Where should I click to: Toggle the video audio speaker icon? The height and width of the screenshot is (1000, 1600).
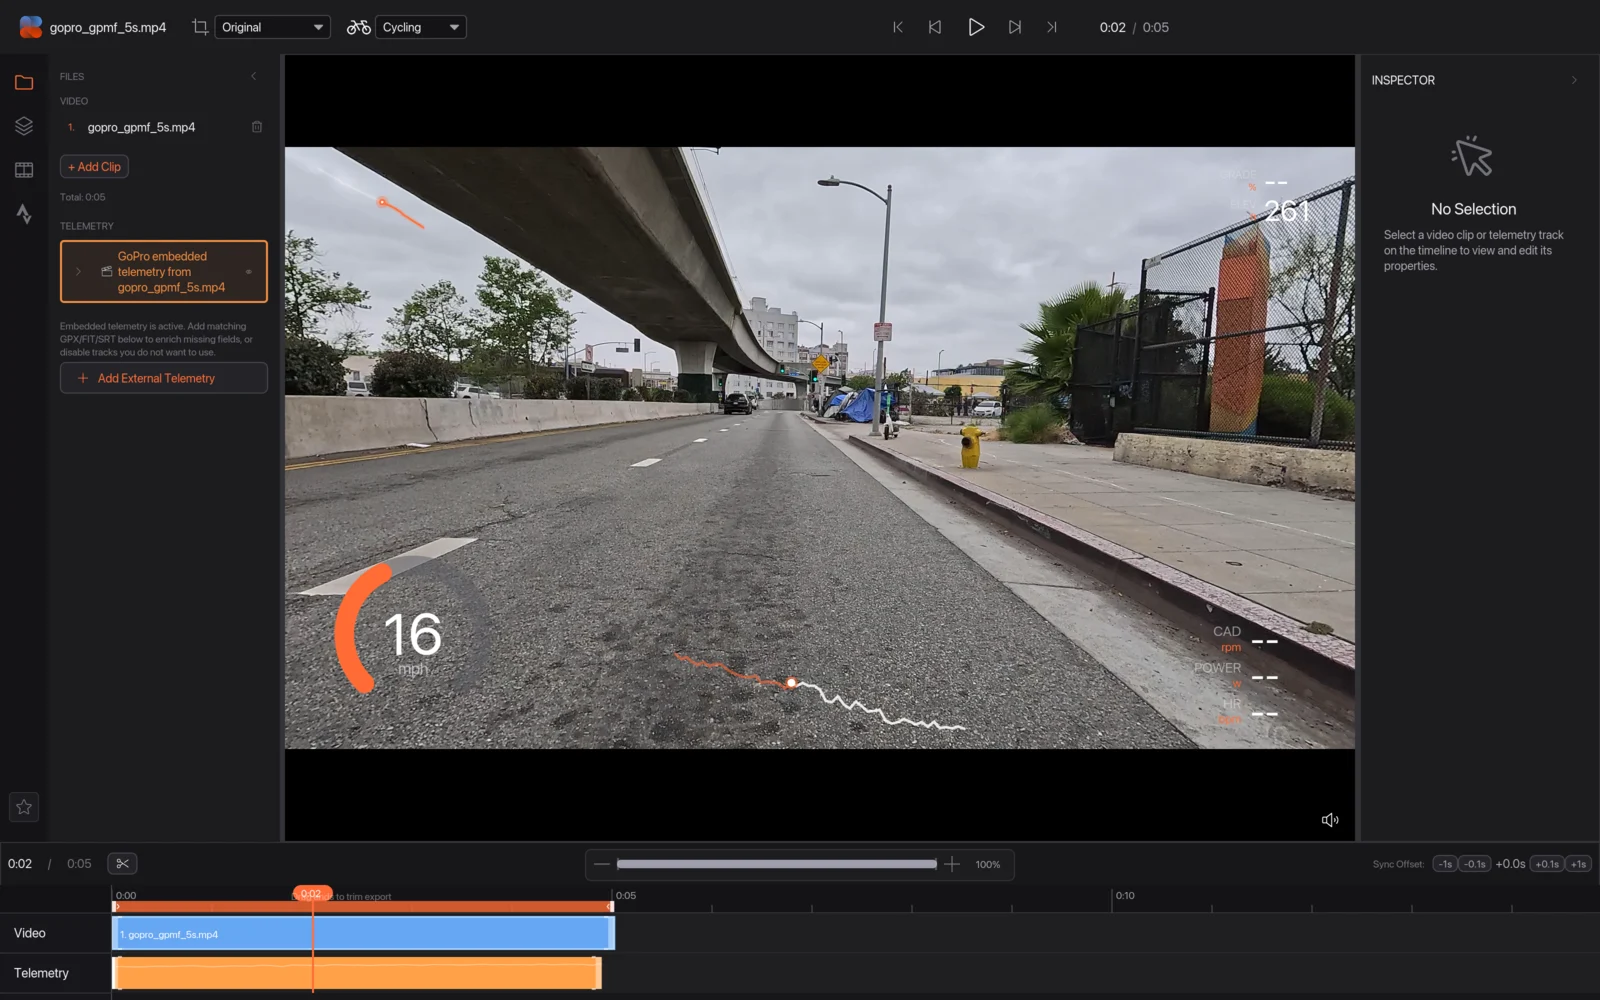[1330, 820]
